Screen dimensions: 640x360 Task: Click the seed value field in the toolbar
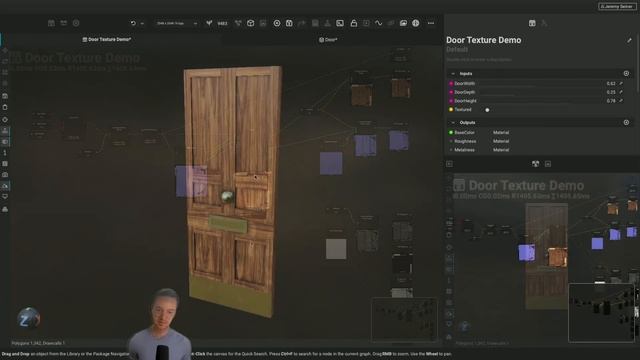coord(222,23)
